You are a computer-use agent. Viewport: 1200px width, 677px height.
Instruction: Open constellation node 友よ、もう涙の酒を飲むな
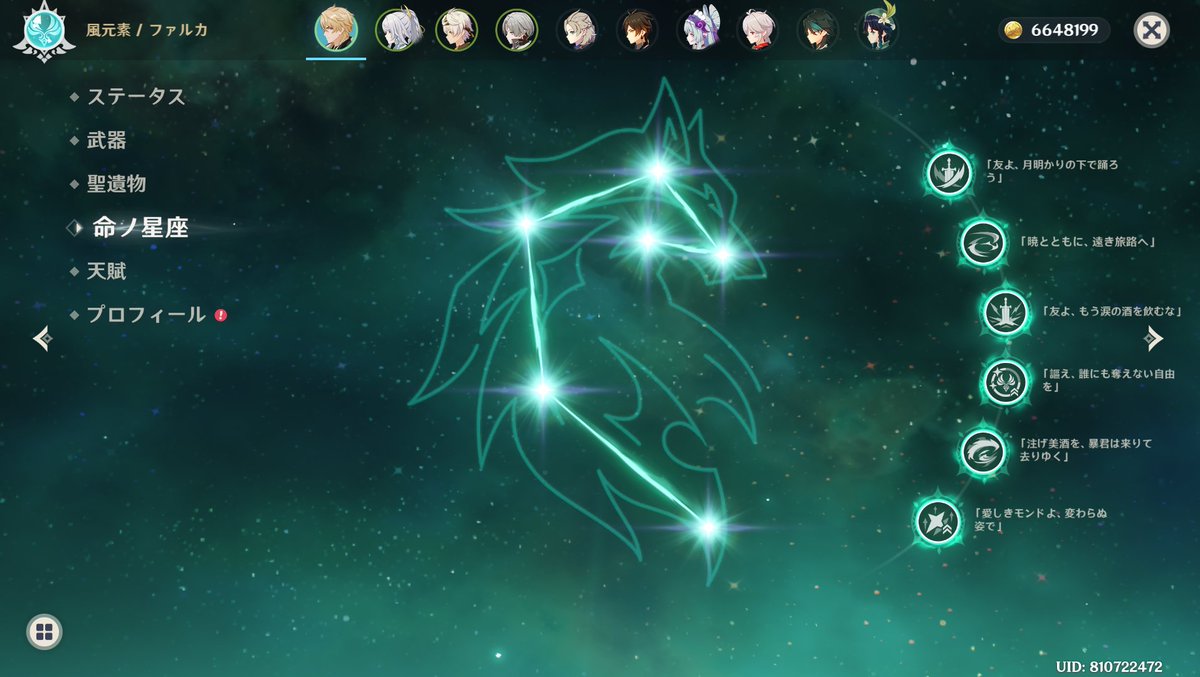pos(1005,312)
